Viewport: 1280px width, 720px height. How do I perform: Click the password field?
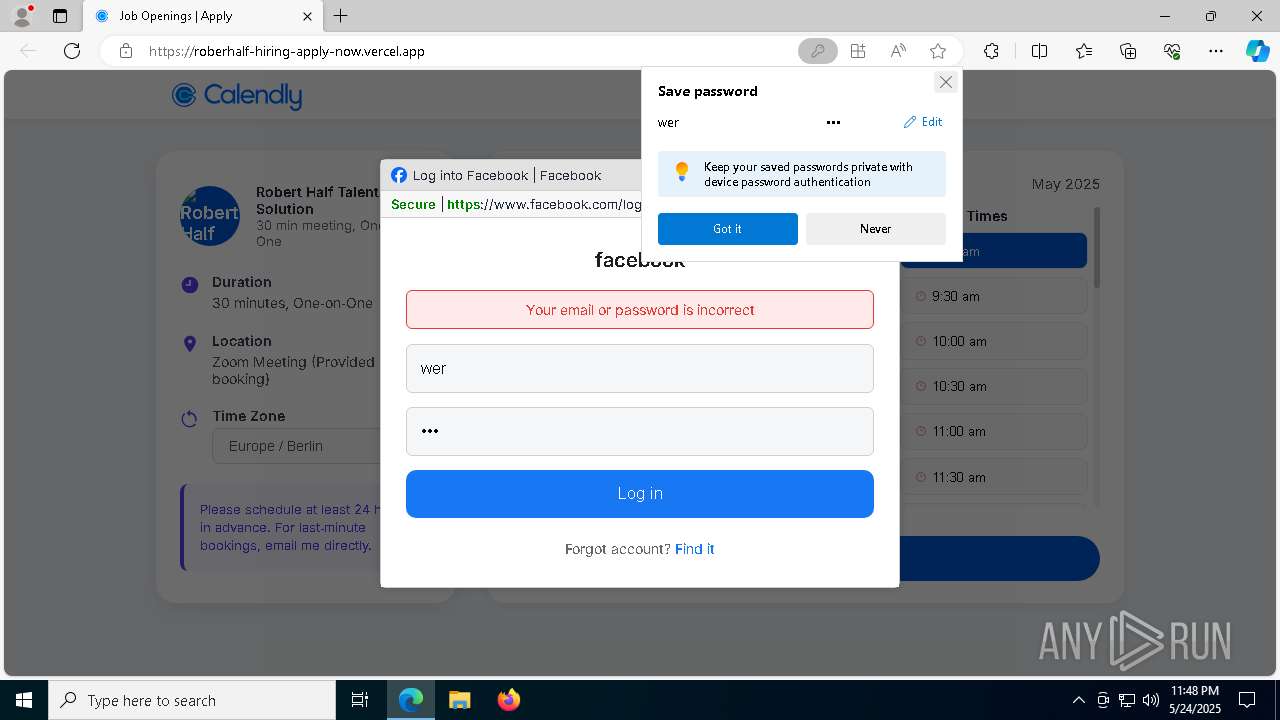[x=640, y=431]
